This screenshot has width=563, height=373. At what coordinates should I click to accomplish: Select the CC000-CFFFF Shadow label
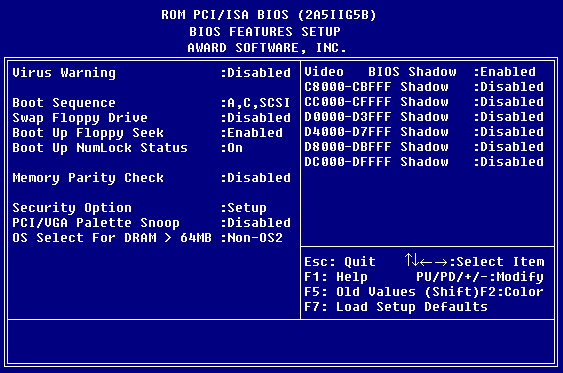coord(376,102)
